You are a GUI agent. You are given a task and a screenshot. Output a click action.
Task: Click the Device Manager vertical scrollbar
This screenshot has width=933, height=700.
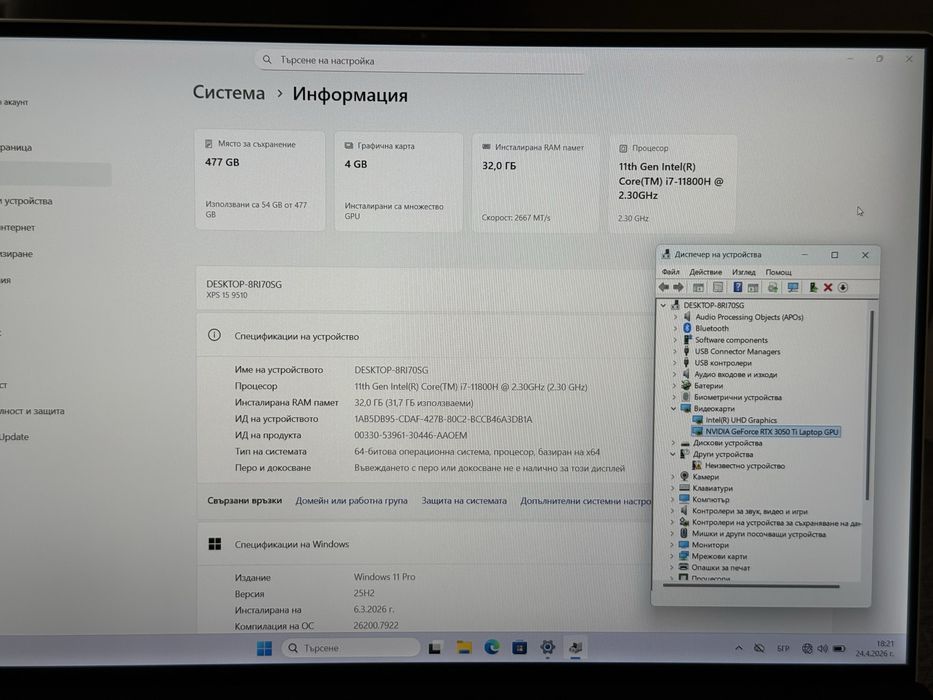pos(869,405)
